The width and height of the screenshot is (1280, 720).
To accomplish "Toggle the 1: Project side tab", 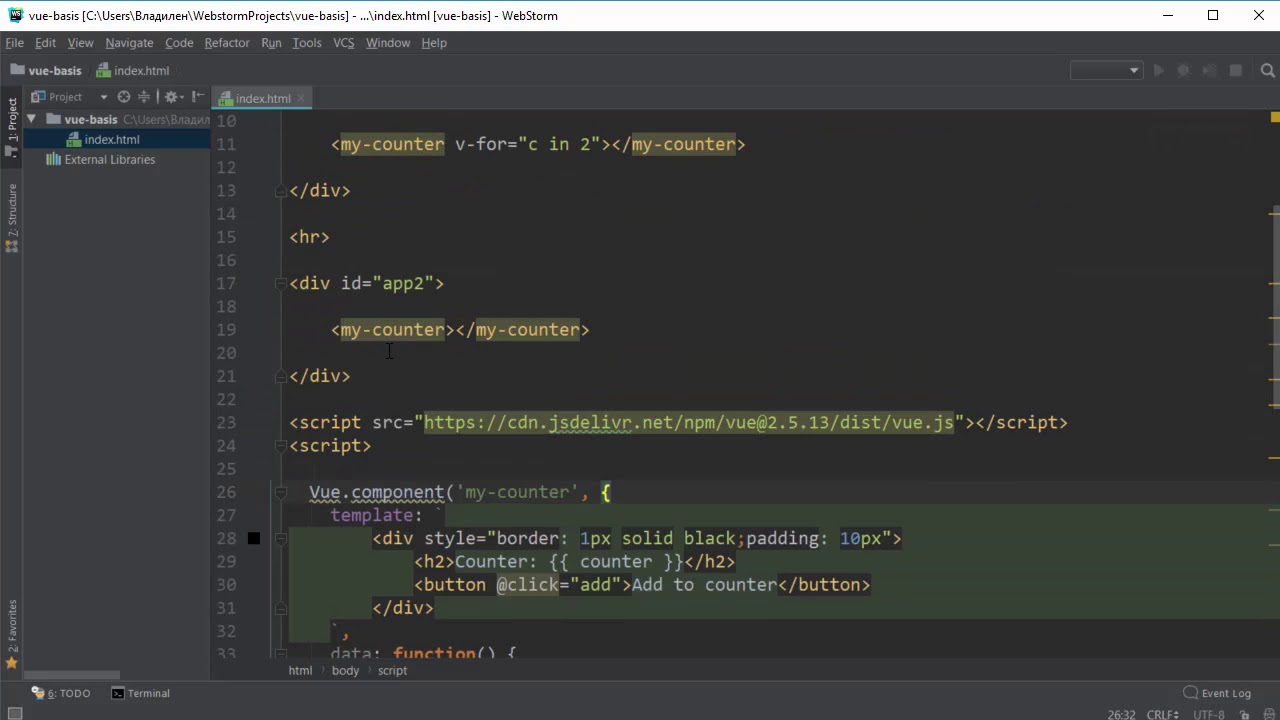I will 12,128.
